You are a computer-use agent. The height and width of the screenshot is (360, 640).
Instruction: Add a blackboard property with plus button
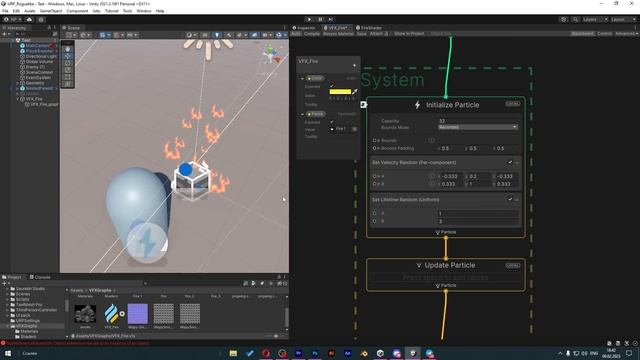[x=354, y=65]
